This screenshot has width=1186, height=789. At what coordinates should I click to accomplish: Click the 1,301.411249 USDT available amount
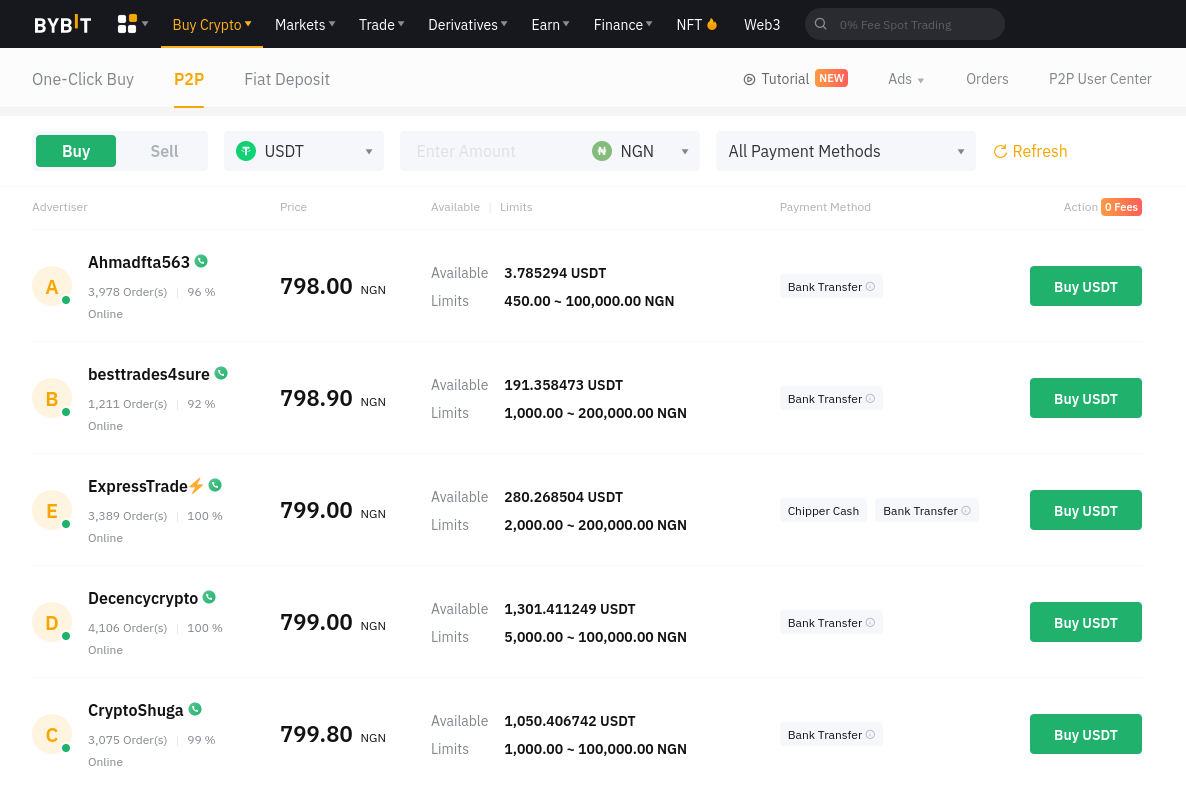point(570,609)
